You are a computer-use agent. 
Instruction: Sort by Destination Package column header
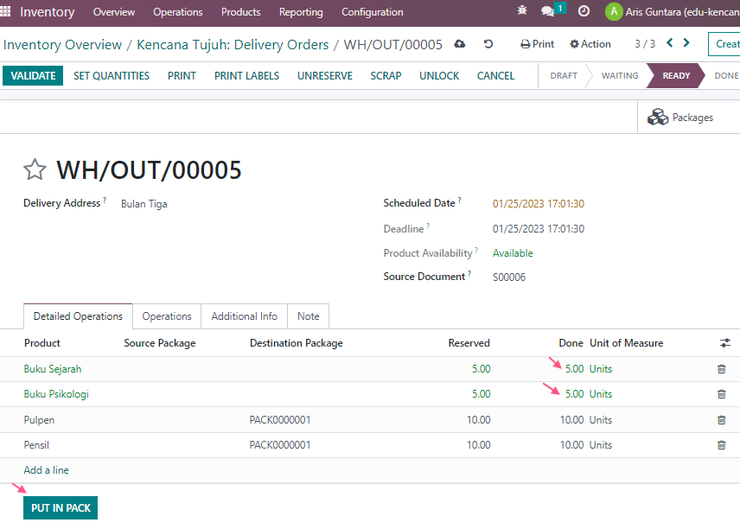pyautogui.click(x=296, y=343)
